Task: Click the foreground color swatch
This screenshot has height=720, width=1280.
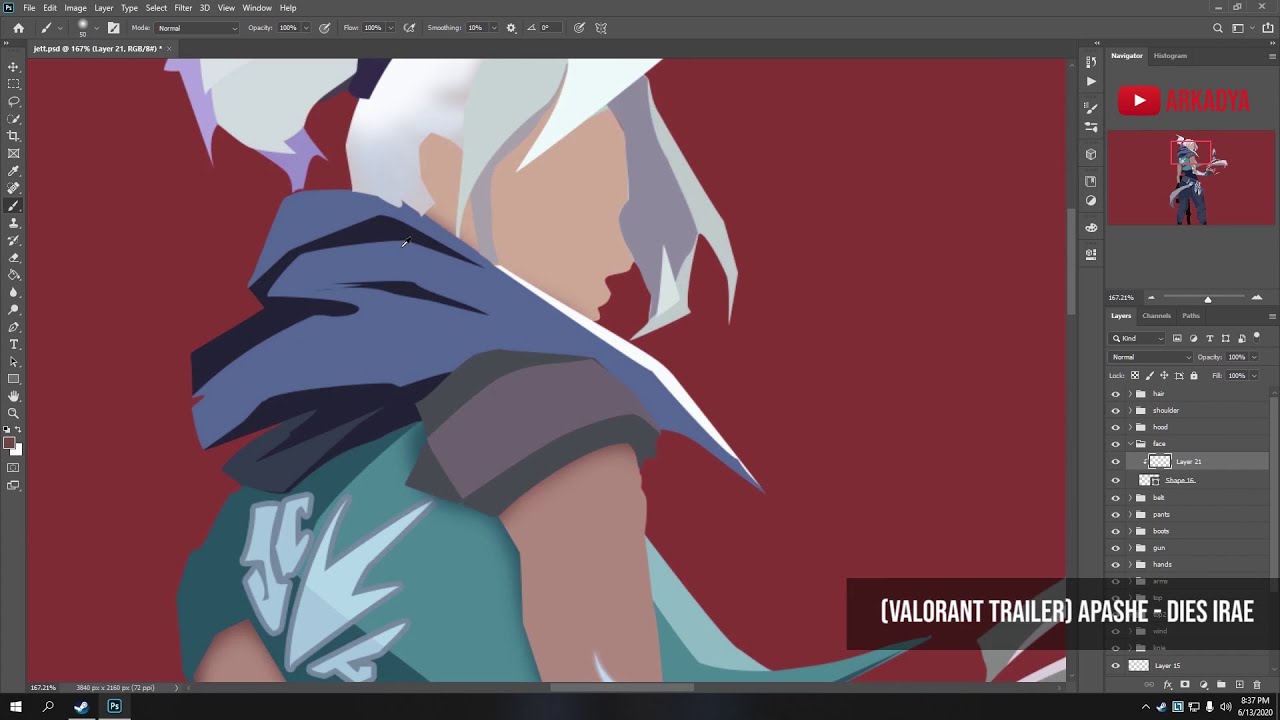Action: click(x=9, y=443)
